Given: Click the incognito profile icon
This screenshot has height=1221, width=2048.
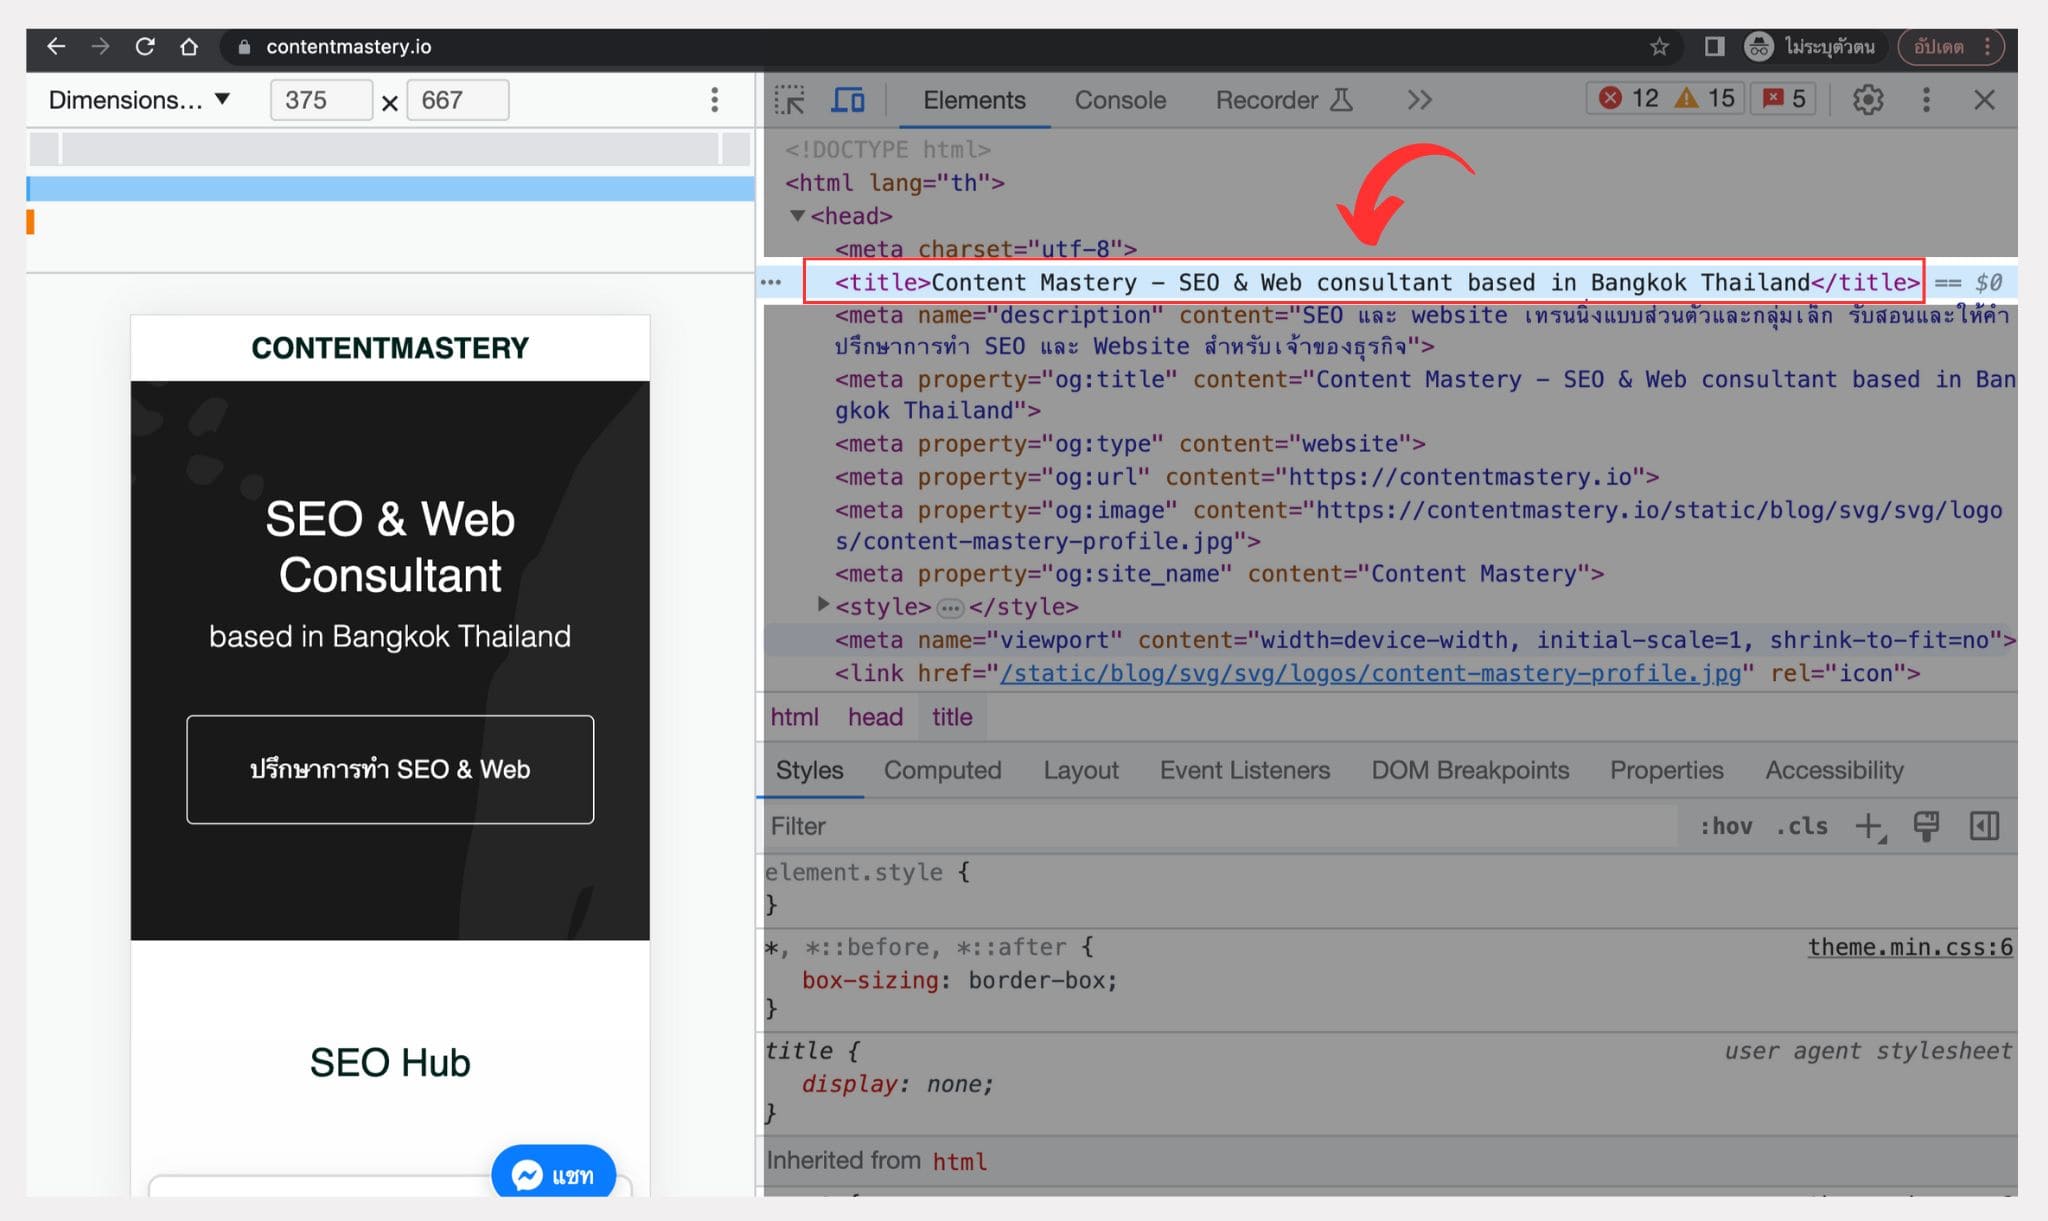Looking at the screenshot, I should [x=1759, y=46].
